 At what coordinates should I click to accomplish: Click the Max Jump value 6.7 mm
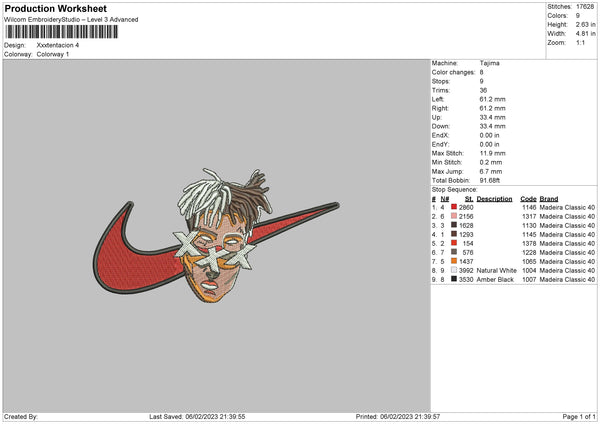(491, 171)
